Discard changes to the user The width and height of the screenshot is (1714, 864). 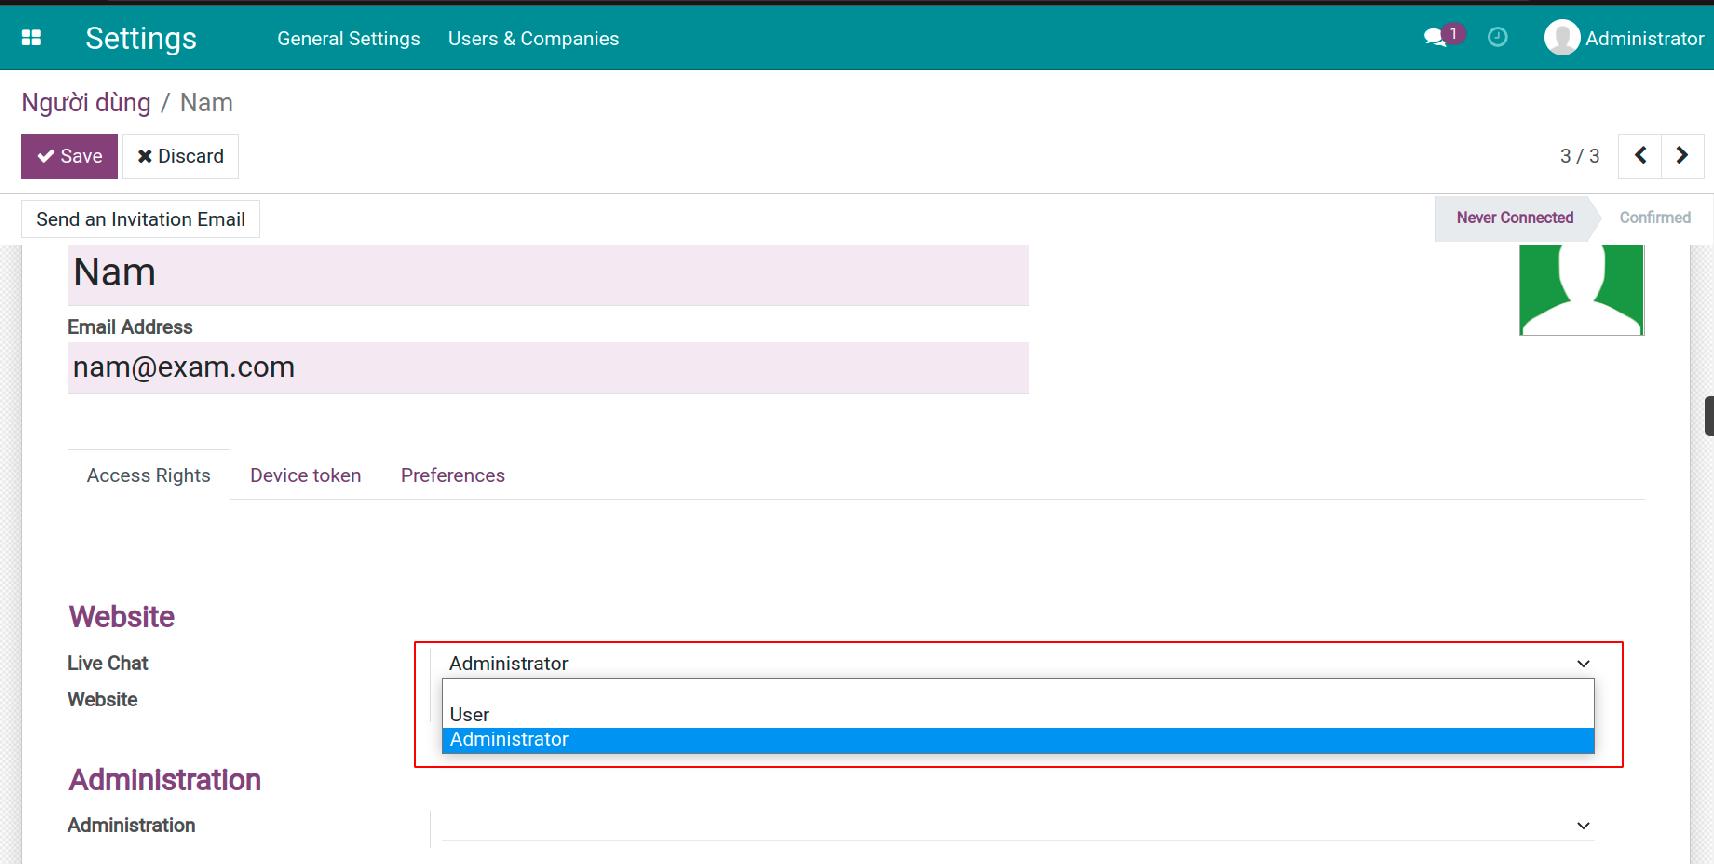pos(180,156)
